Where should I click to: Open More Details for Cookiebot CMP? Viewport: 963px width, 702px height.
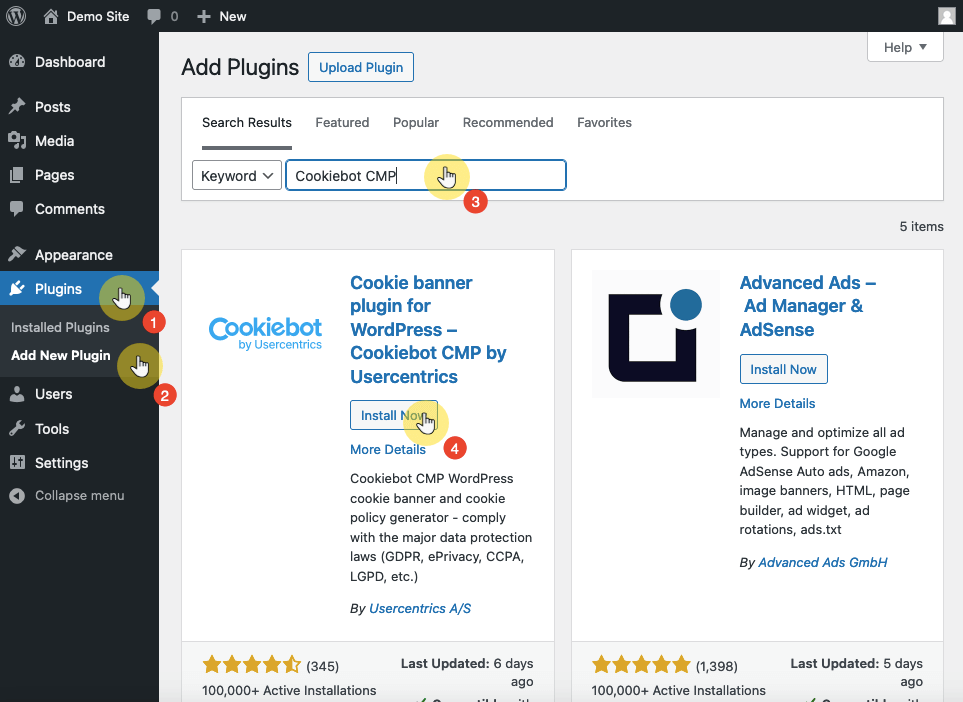click(388, 450)
